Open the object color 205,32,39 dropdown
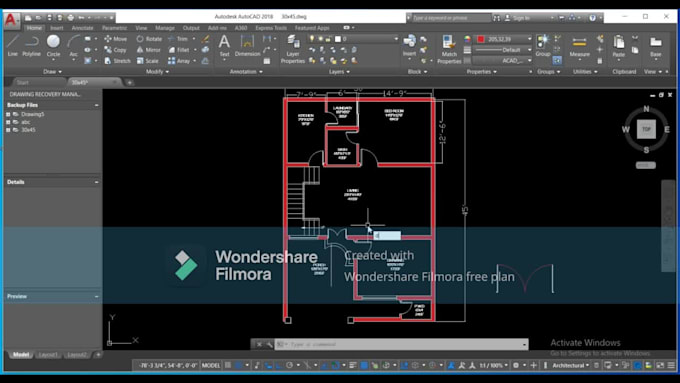The height and width of the screenshot is (383, 680). (x=504, y=39)
